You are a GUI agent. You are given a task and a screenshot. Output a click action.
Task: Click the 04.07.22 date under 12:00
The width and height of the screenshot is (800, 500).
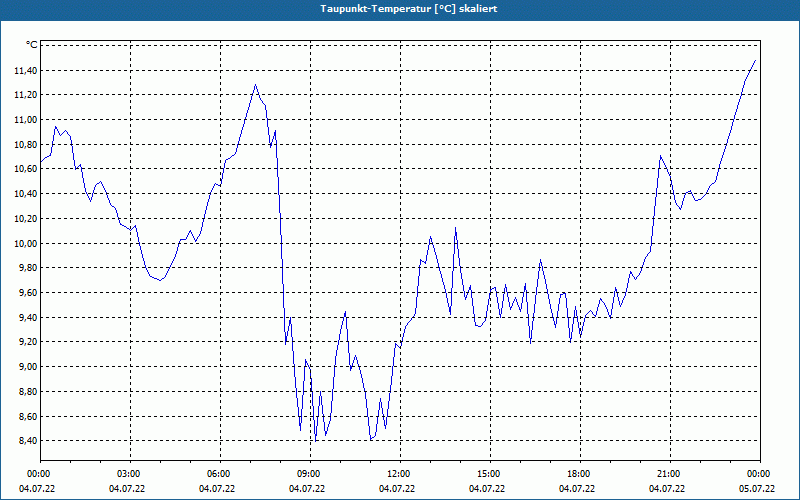(396, 489)
